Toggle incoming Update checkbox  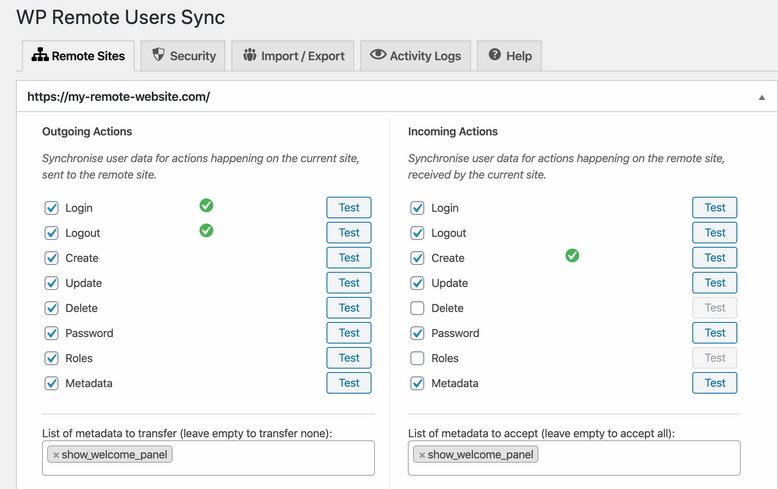tap(417, 283)
